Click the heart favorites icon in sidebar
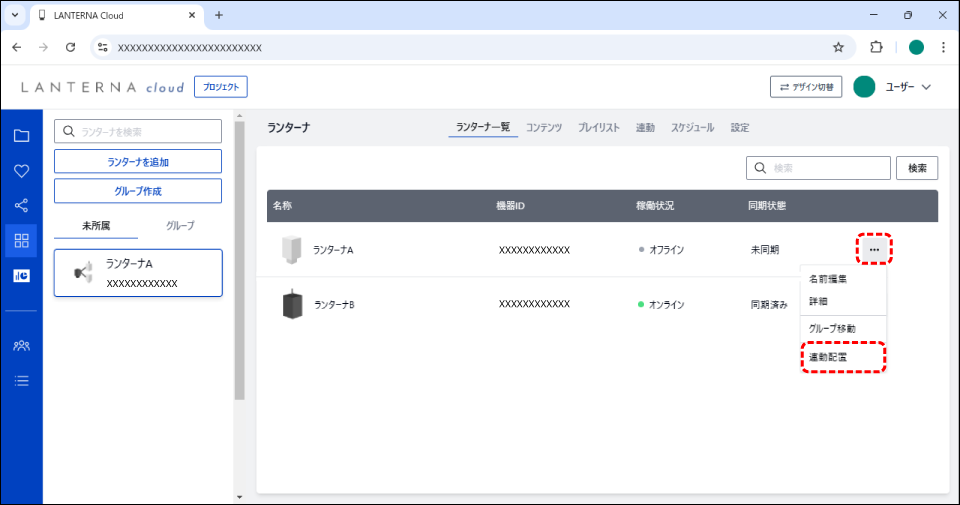This screenshot has width=960, height=505. click(21, 171)
